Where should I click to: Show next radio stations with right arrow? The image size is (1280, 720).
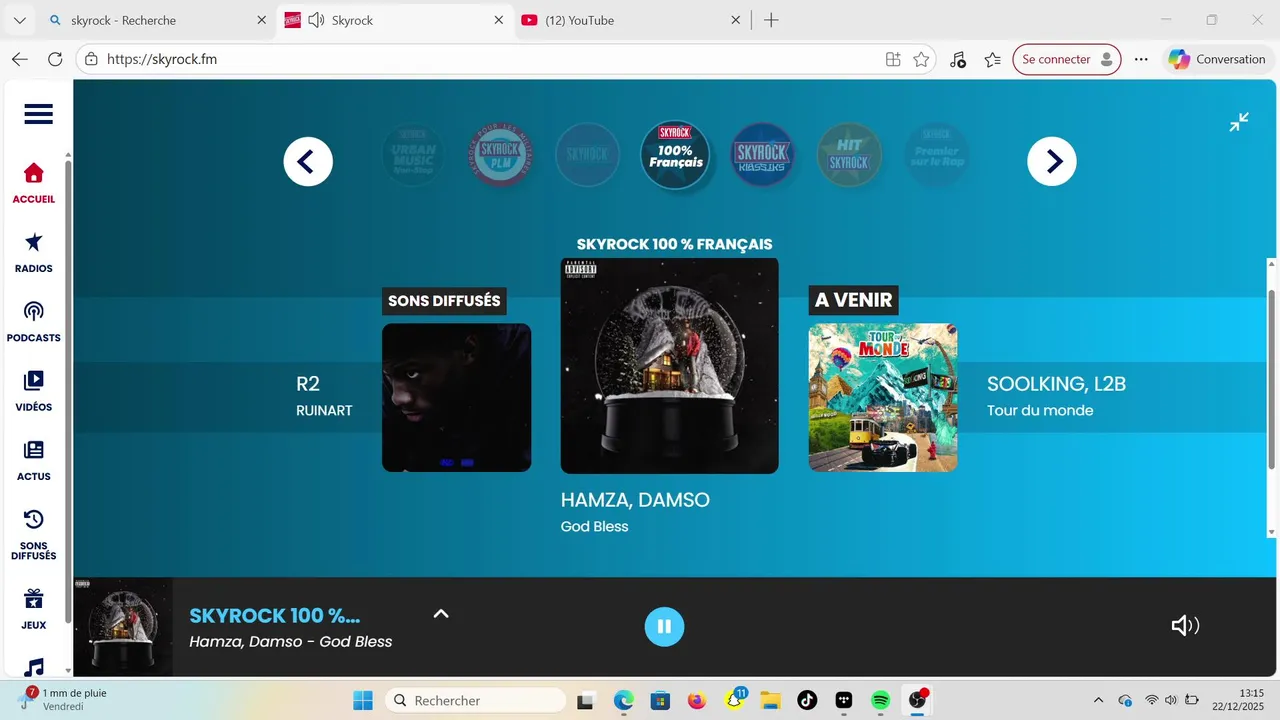(1052, 161)
